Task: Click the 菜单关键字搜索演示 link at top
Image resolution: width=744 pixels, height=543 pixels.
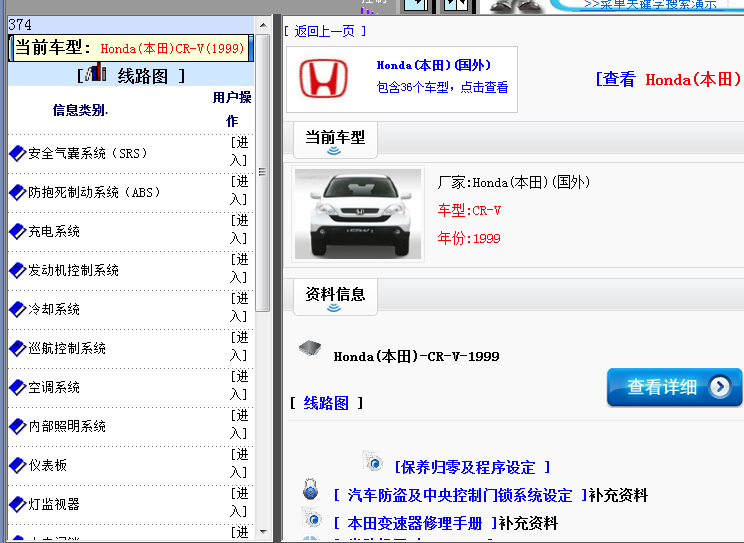Action: [x=651, y=4]
